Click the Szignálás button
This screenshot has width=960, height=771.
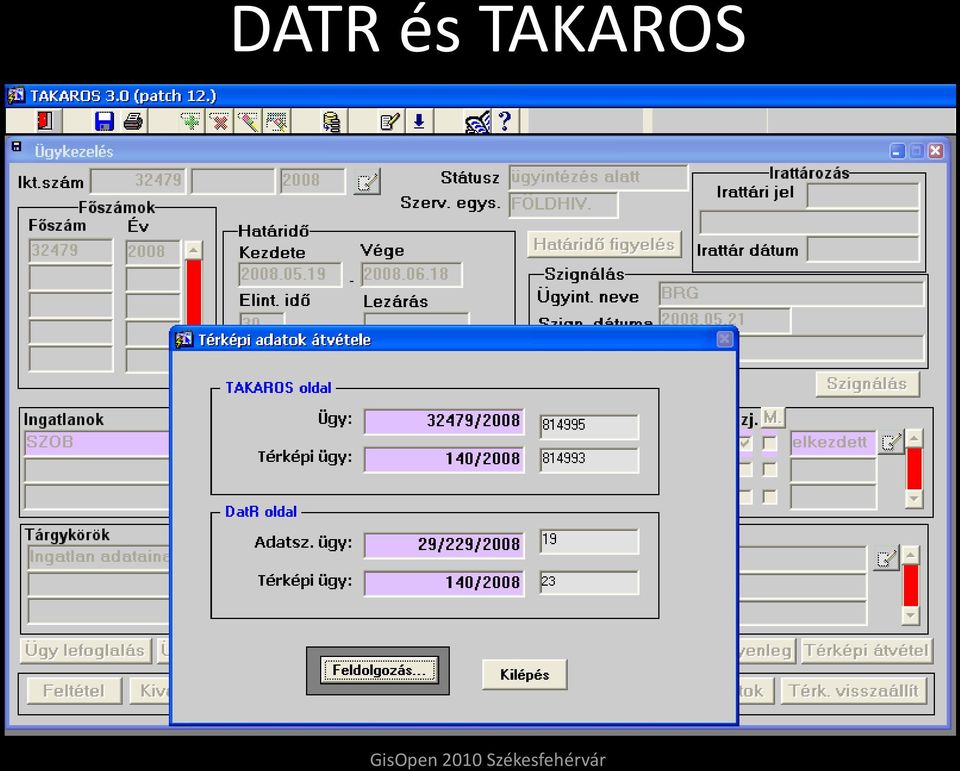867,384
